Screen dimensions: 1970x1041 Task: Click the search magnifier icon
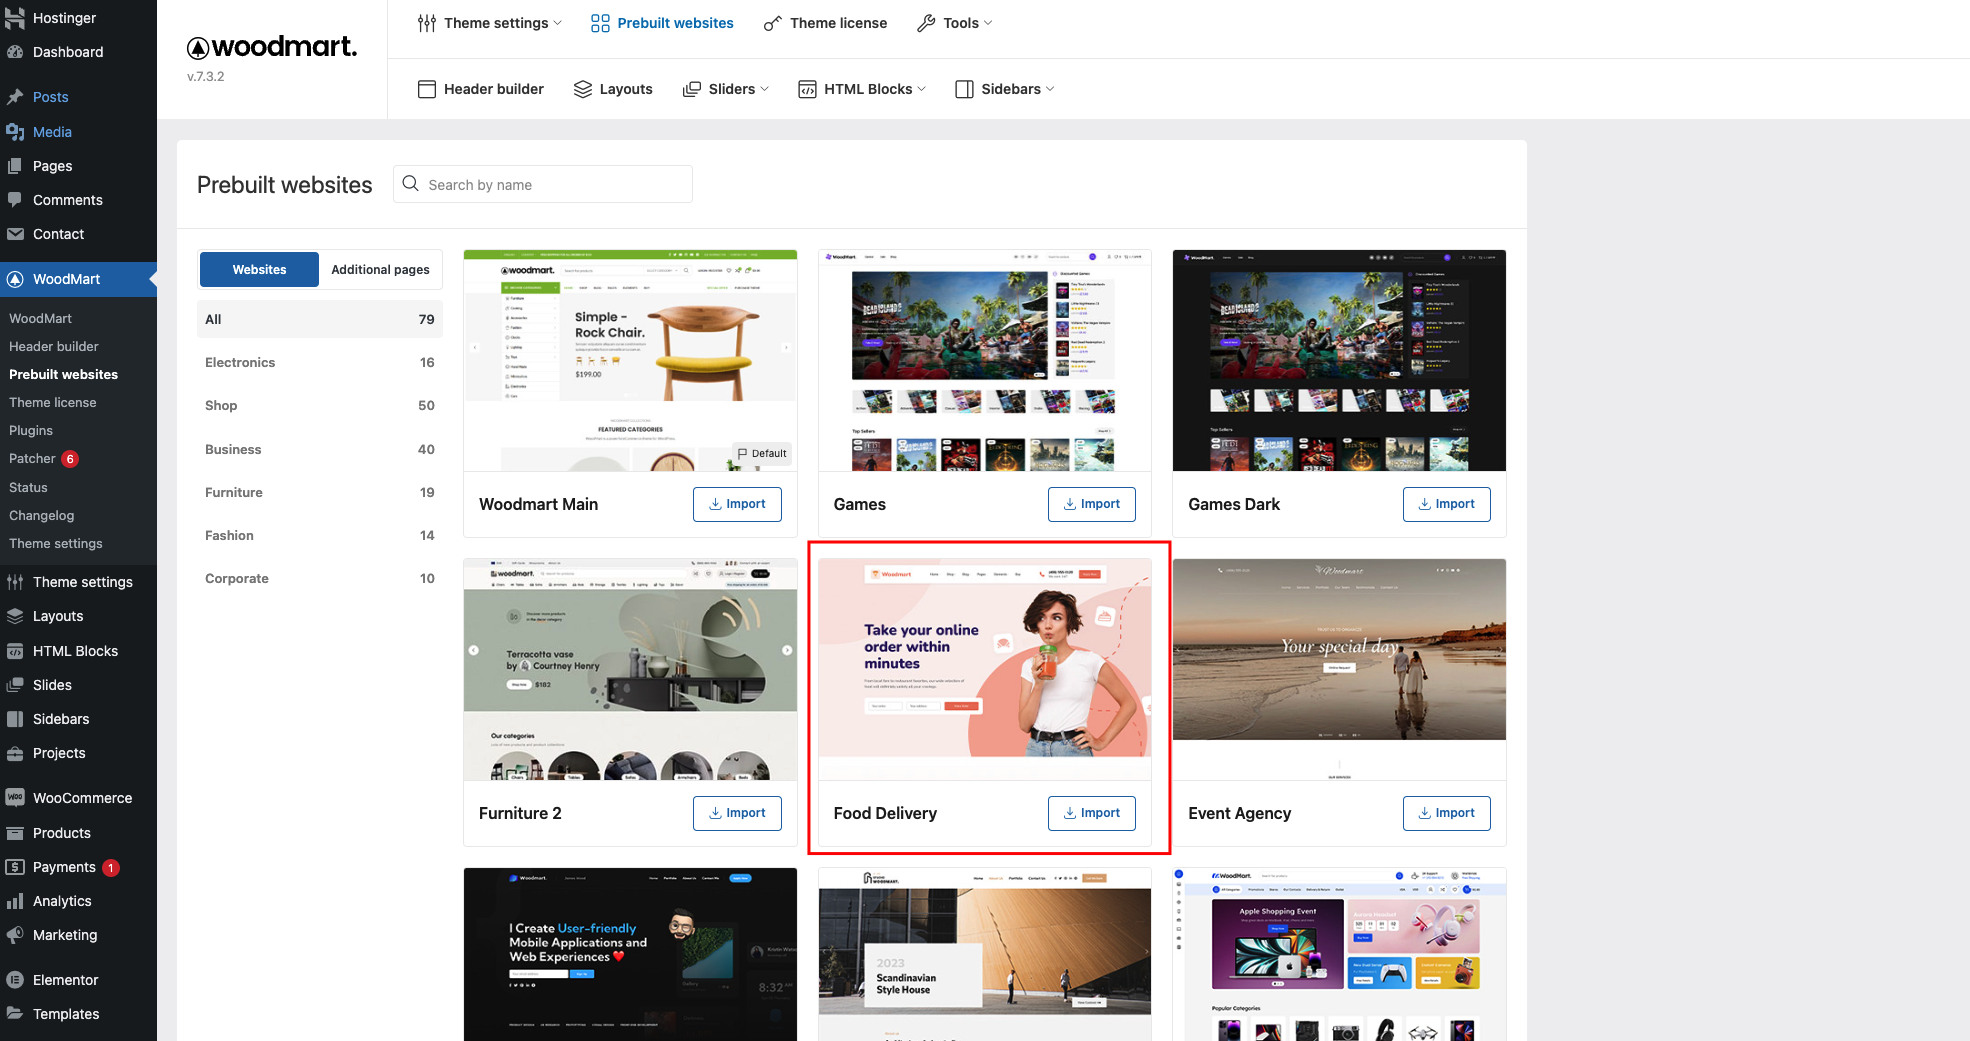tap(410, 184)
